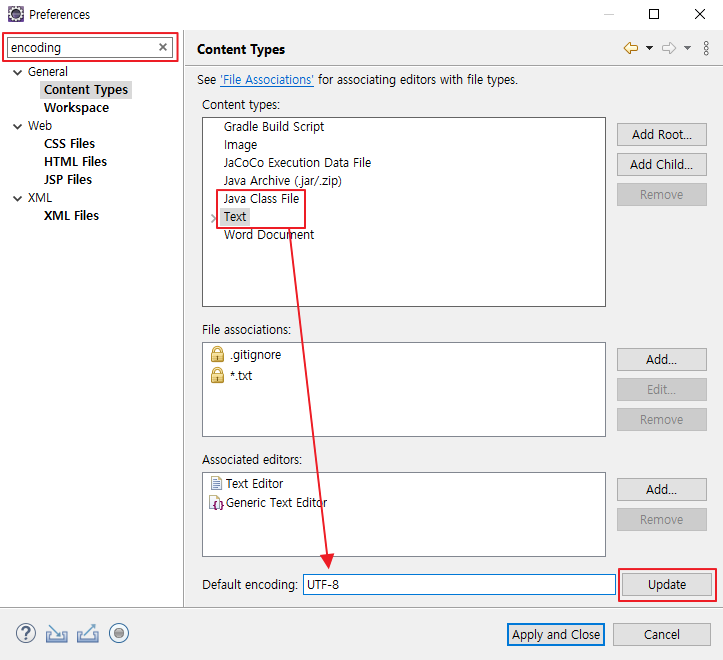
Task: Select .gitignore file association
Action: (255, 355)
